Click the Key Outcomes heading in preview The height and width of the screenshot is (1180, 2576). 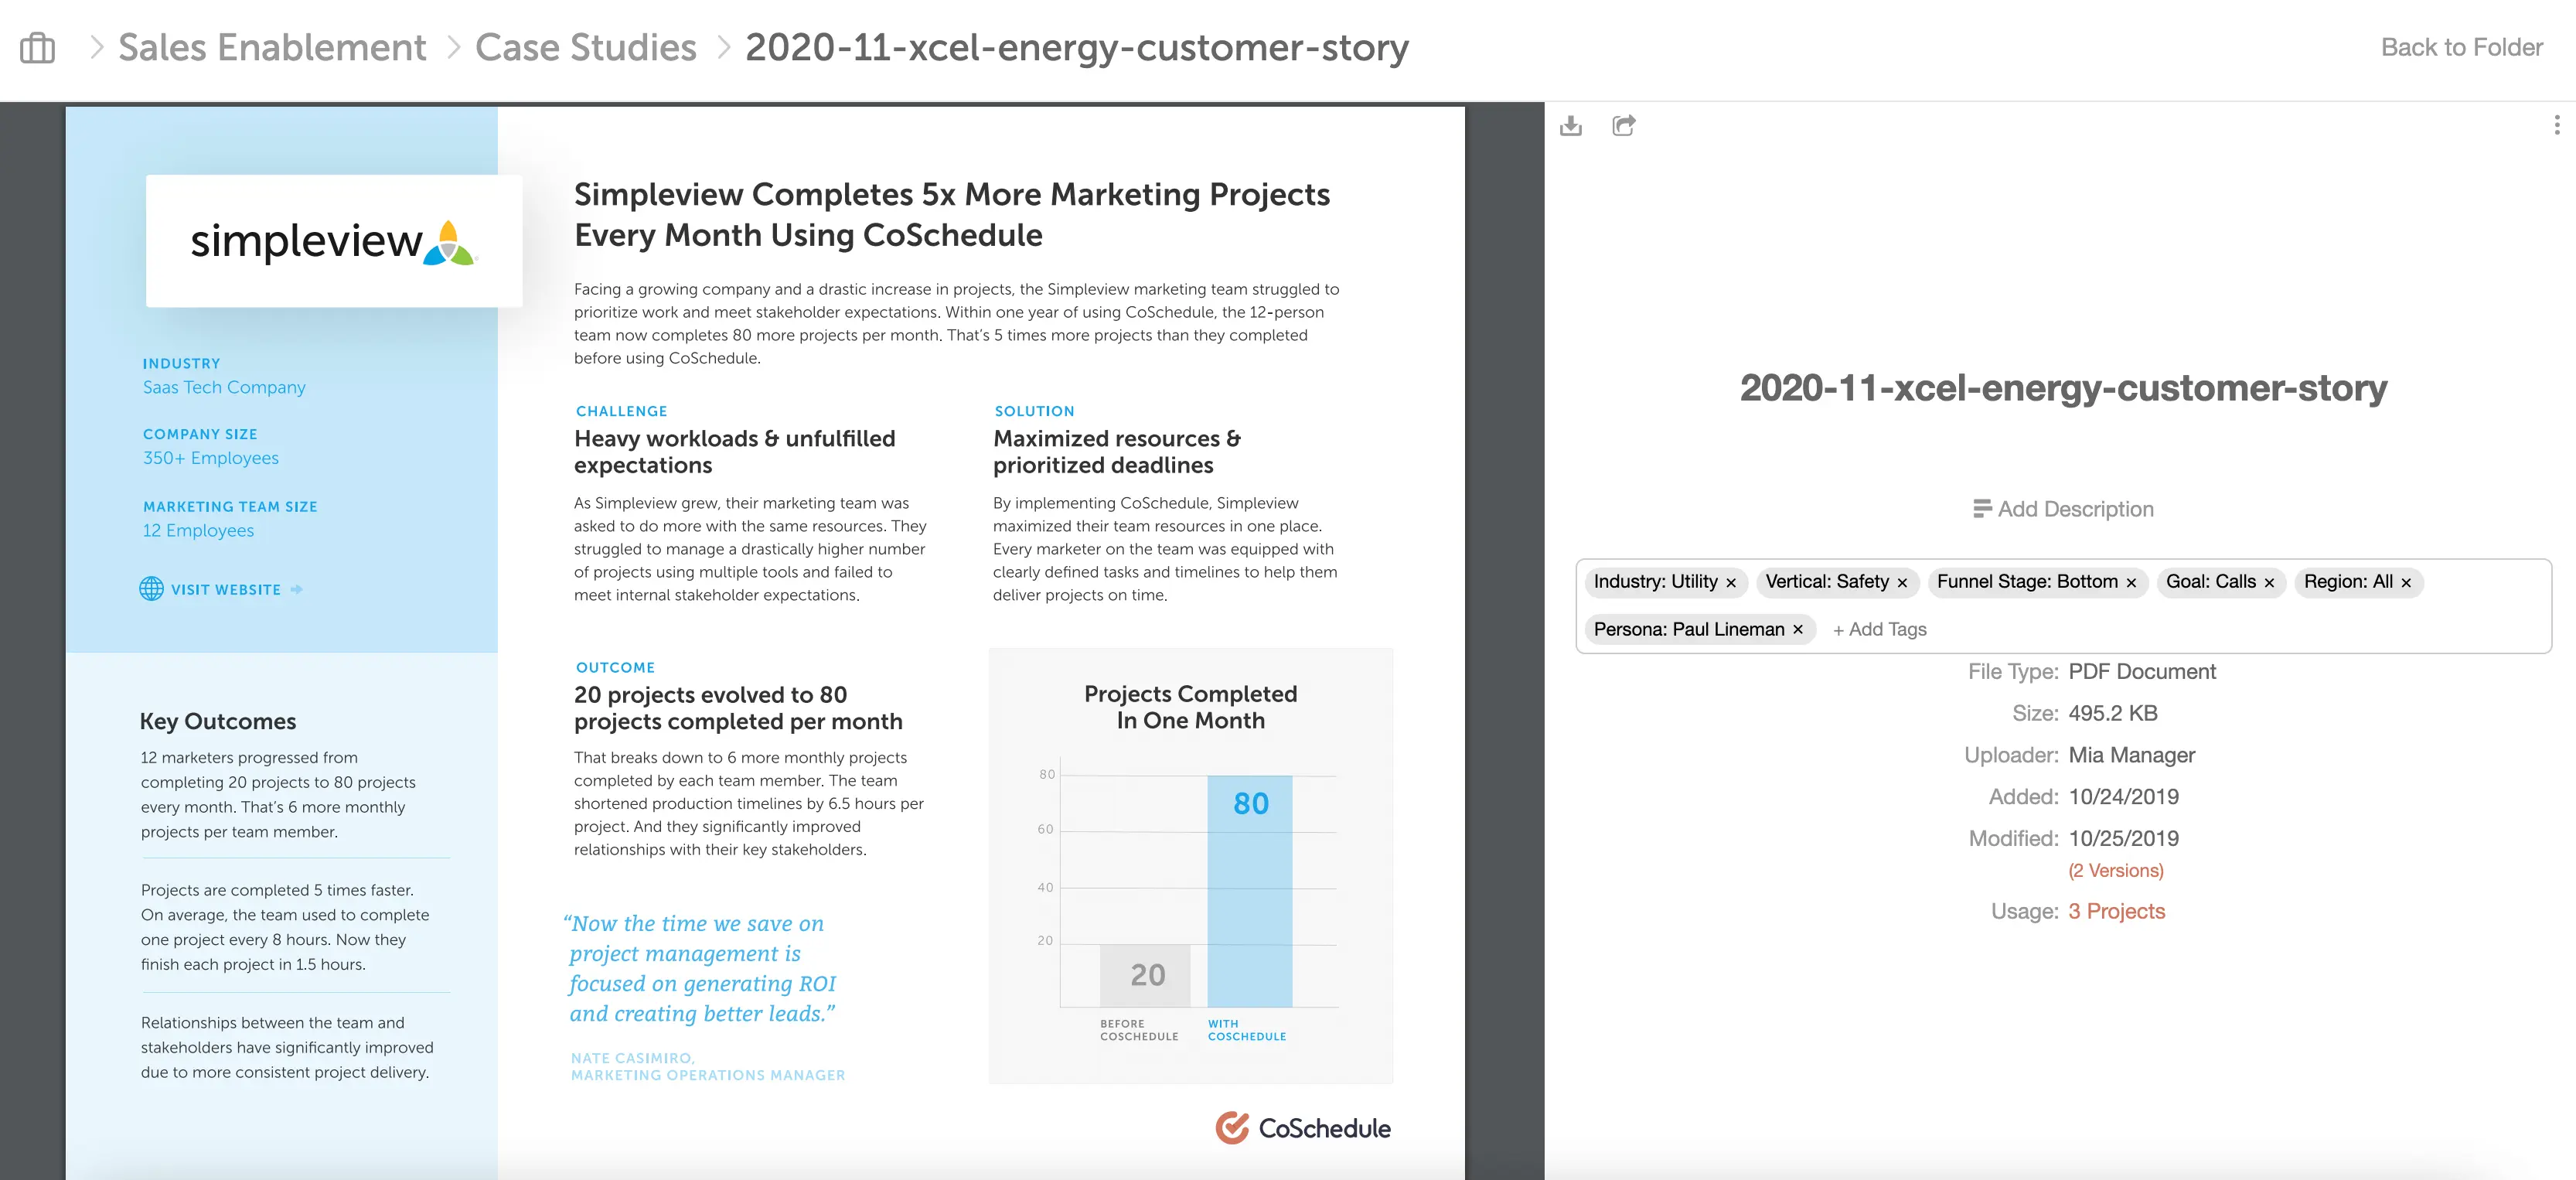pyautogui.click(x=218, y=721)
